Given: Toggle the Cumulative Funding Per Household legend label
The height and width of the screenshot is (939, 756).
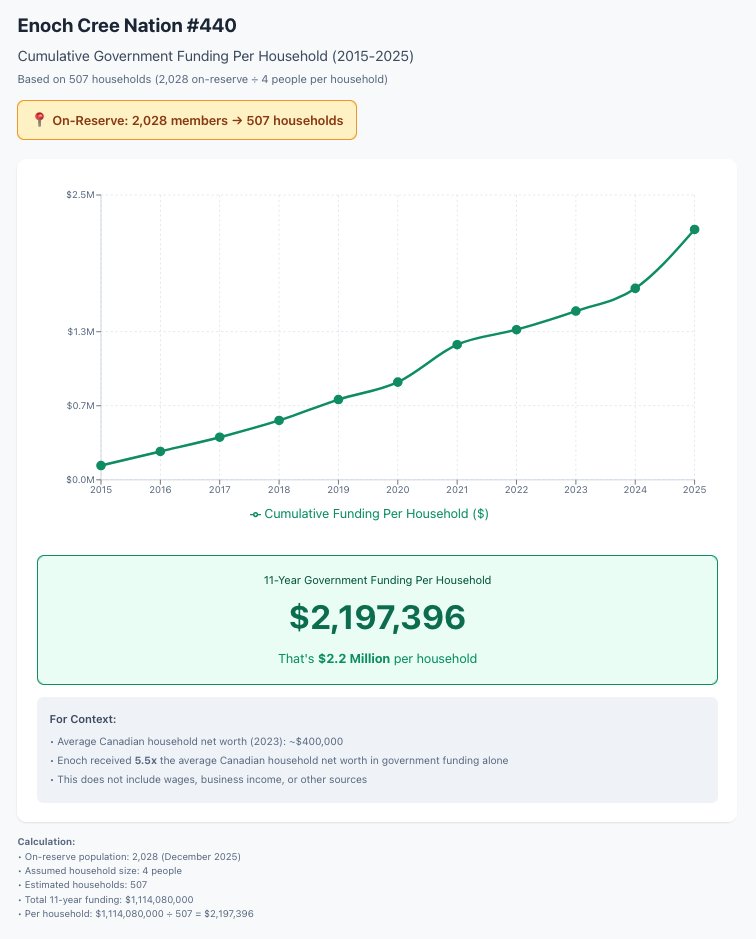Looking at the screenshot, I should pos(376,514).
